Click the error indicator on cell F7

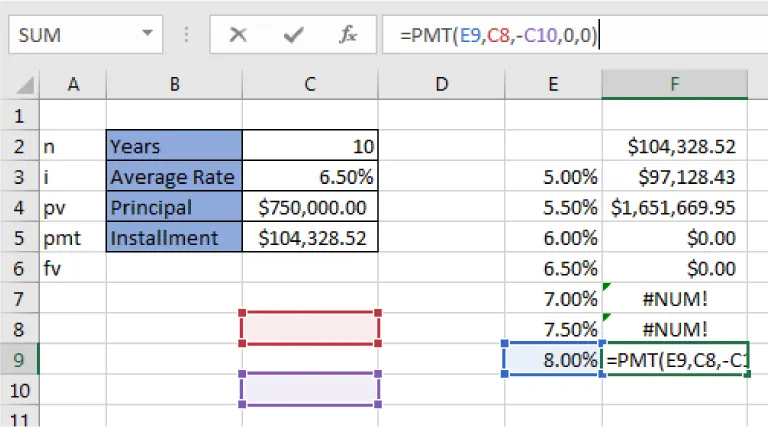click(607, 288)
